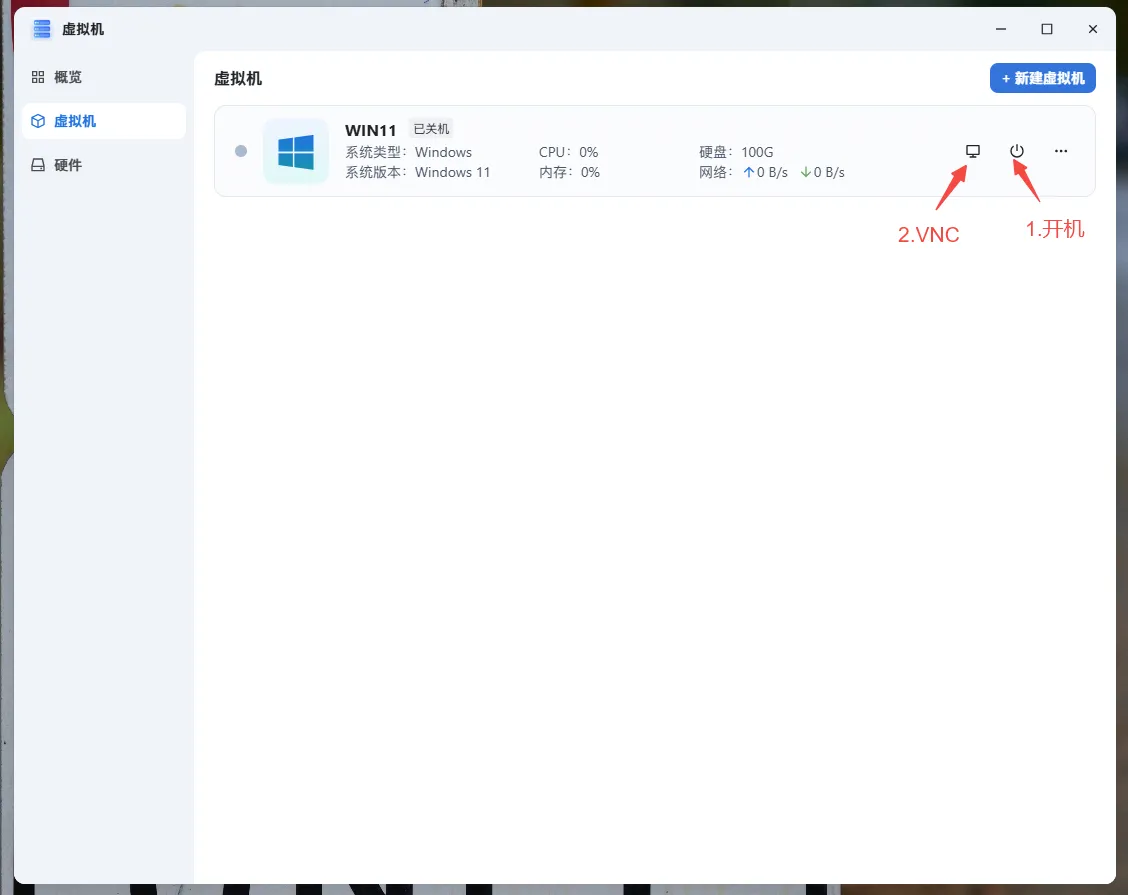The height and width of the screenshot is (895, 1128).
Task: Click the gray status dot indicator
Action: (241, 151)
